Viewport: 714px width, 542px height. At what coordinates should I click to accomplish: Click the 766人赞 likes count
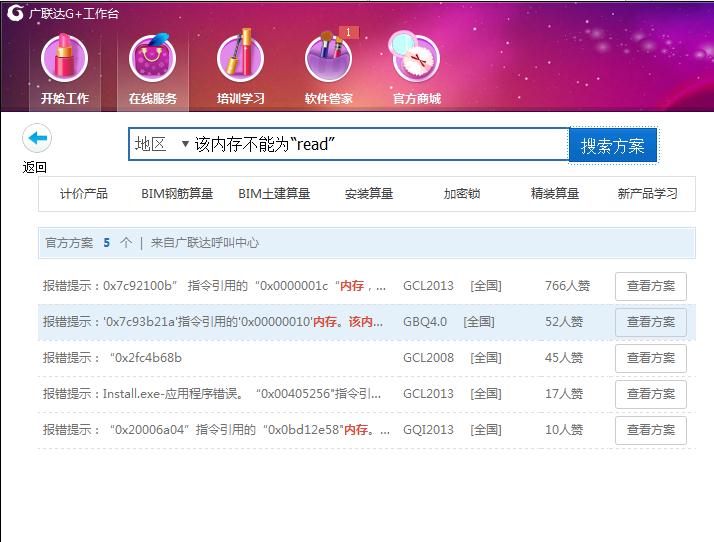(567, 286)
